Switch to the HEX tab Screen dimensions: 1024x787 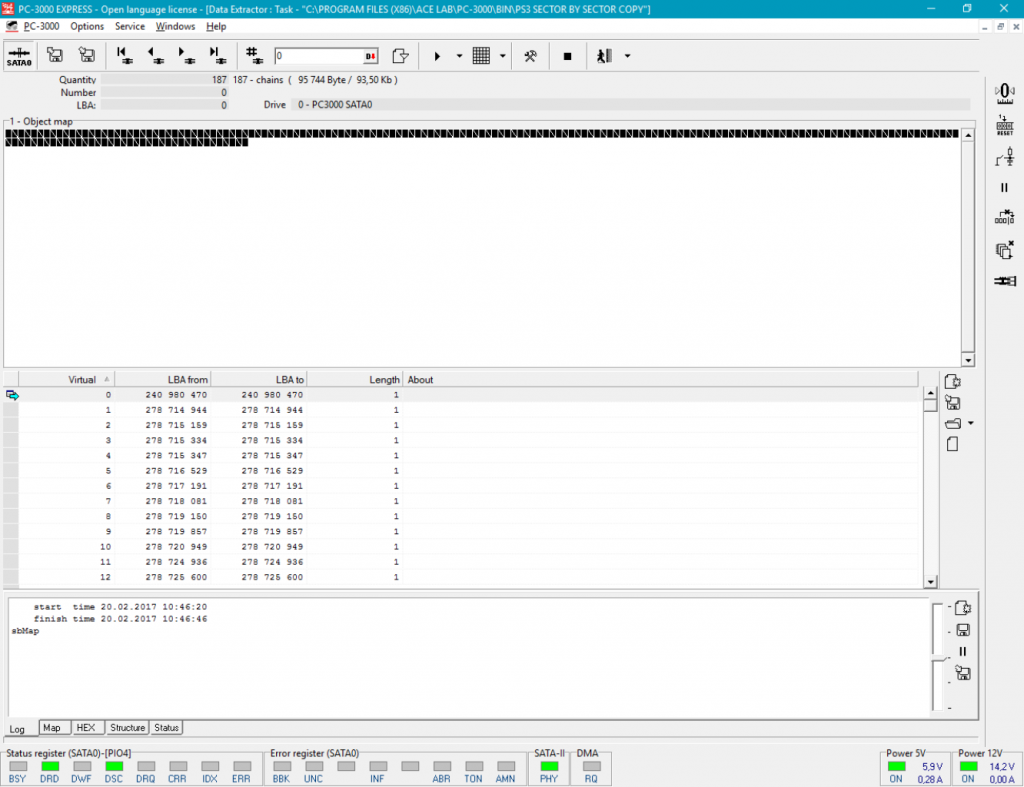(x=85, y=728)
